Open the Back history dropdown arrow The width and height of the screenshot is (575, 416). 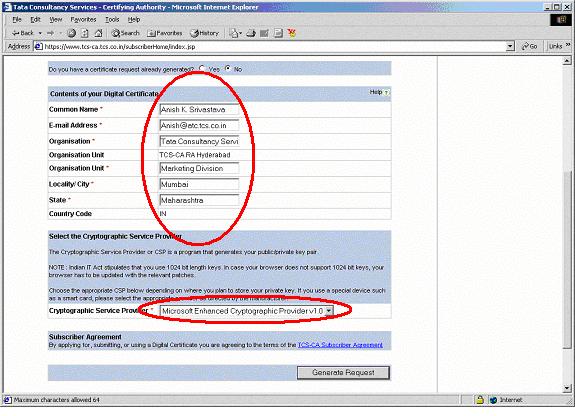coord(40,33)
